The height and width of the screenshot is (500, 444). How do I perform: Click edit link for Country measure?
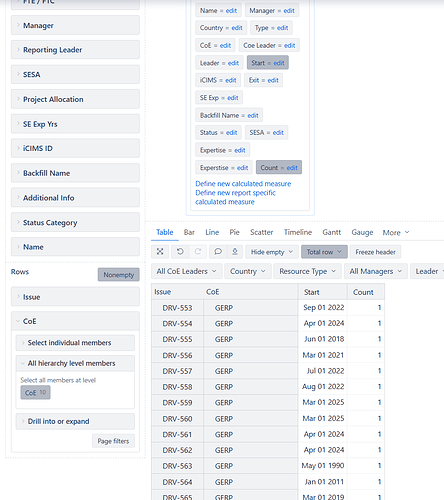pos(237,28)
